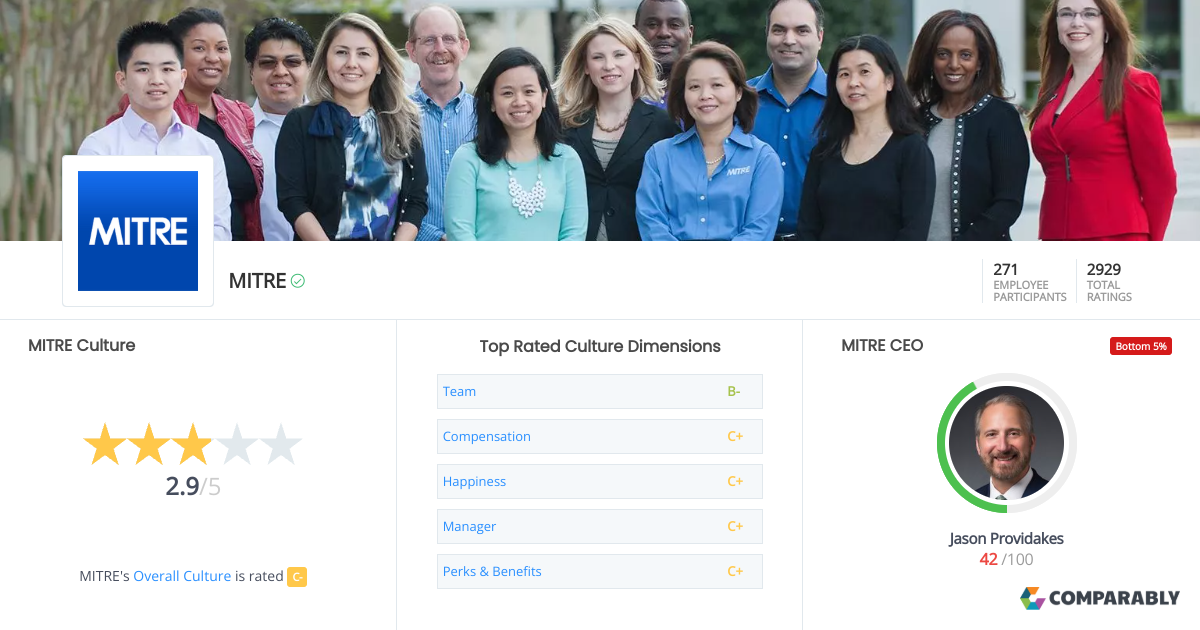Click the C+ grade on Compensation row
Screen dimensions: 1200x630
(735, 436)
